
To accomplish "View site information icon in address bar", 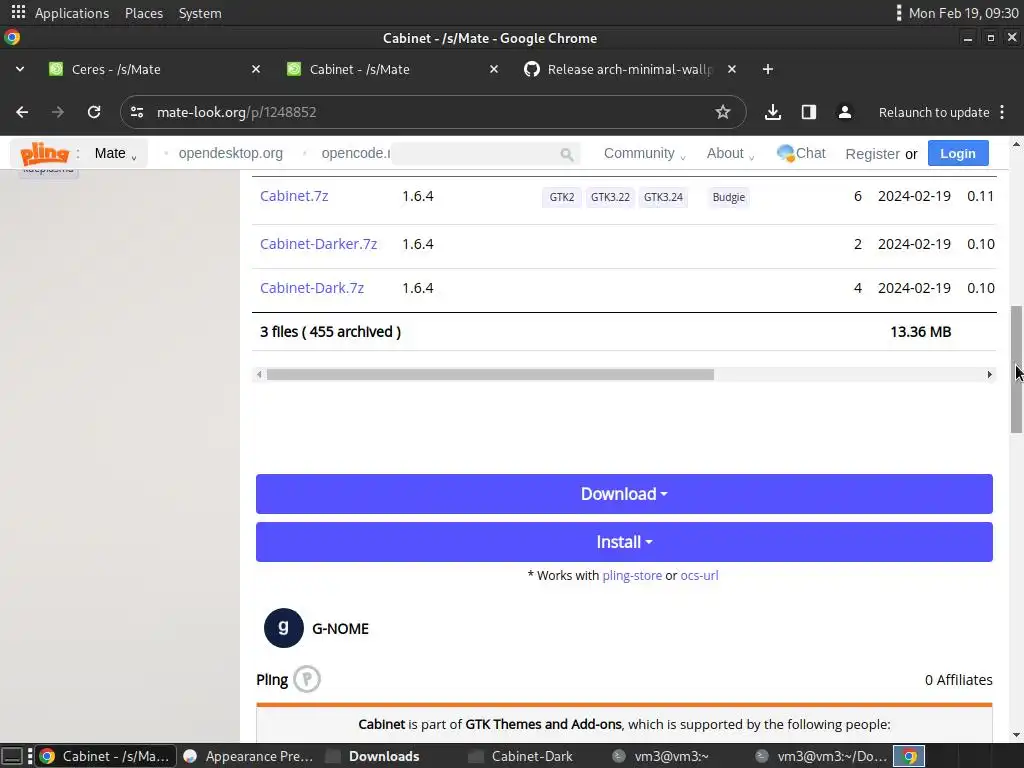I will click(x=137, y=112).
